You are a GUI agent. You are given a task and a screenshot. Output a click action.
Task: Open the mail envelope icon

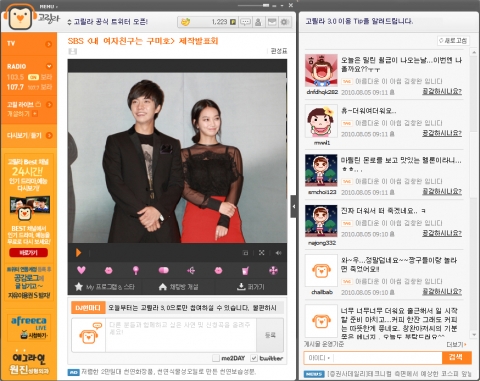(272, 22)
